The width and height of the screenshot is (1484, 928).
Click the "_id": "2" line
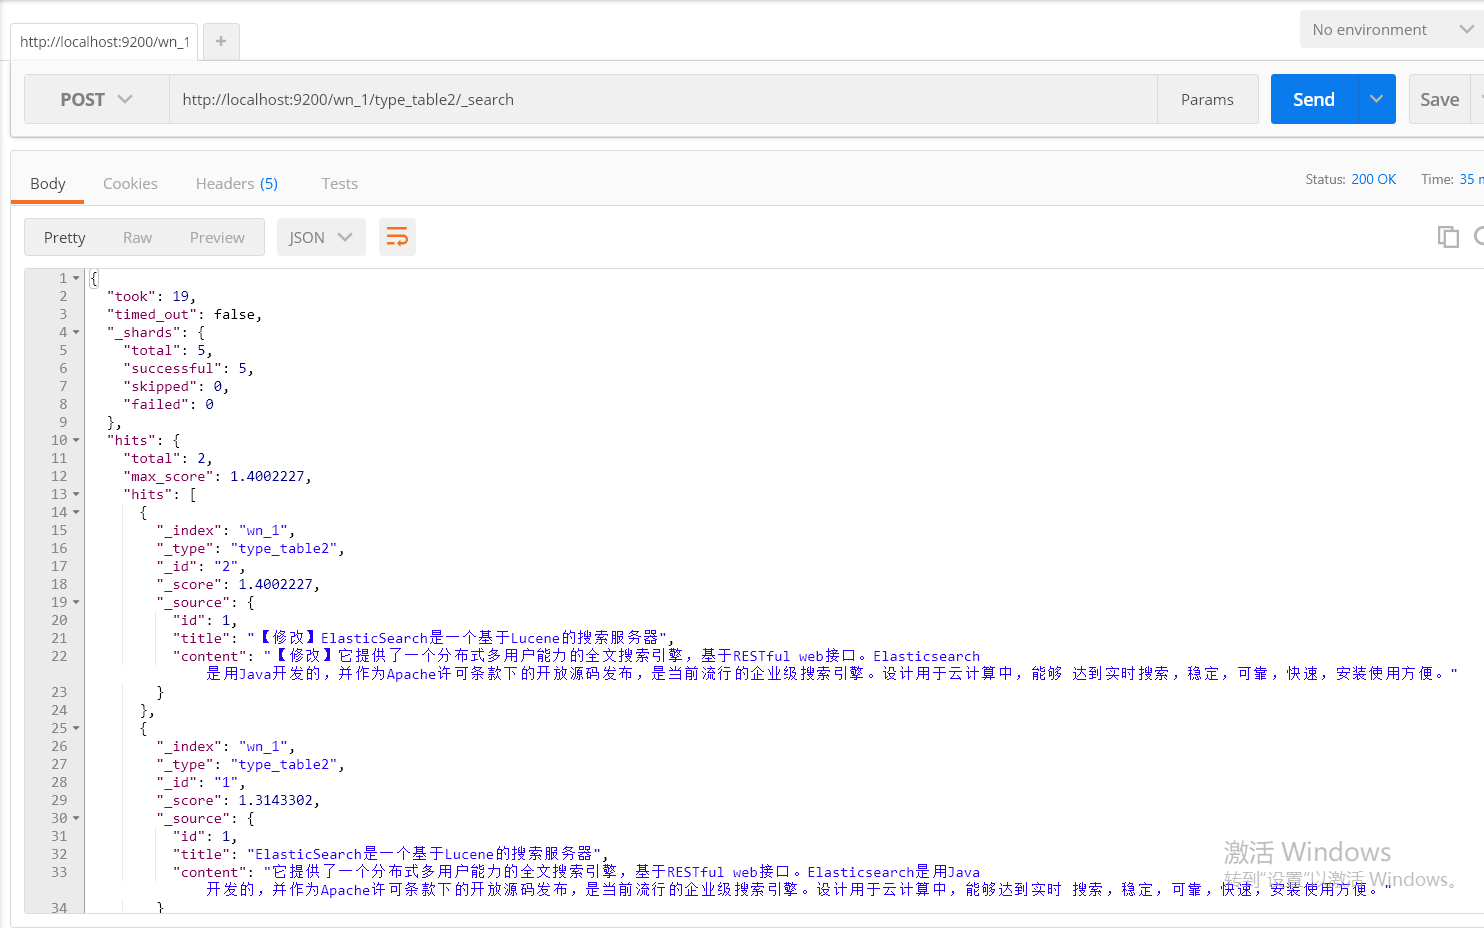click(x=200, y=566)
